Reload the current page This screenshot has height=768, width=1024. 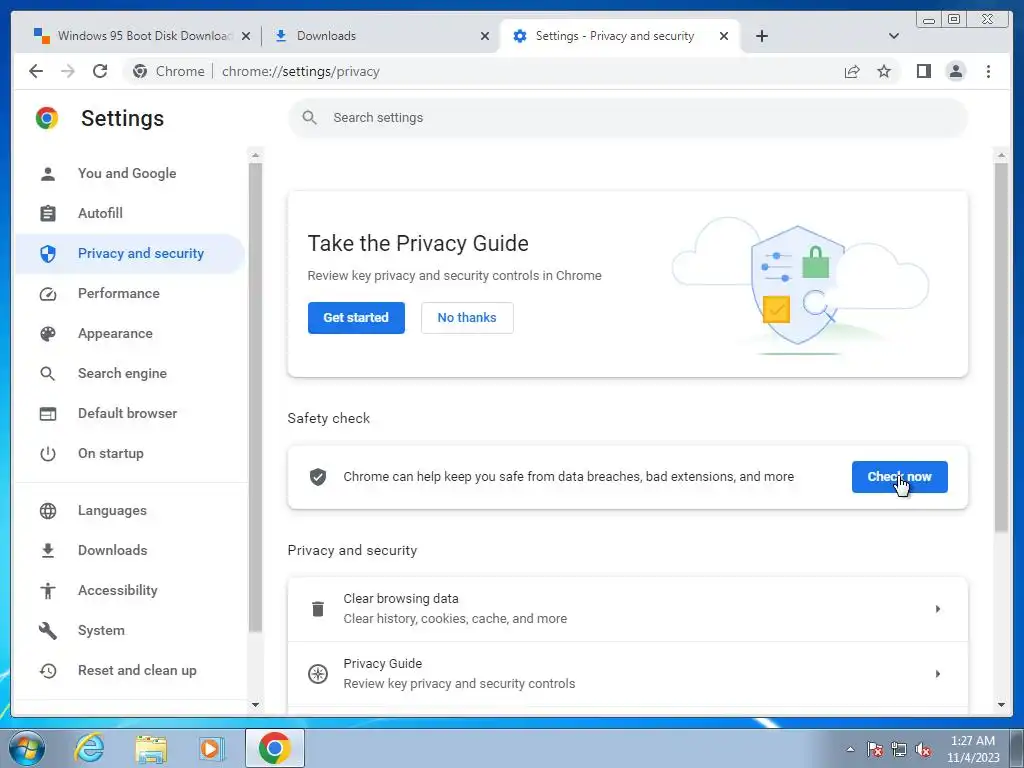coord(100,71)
